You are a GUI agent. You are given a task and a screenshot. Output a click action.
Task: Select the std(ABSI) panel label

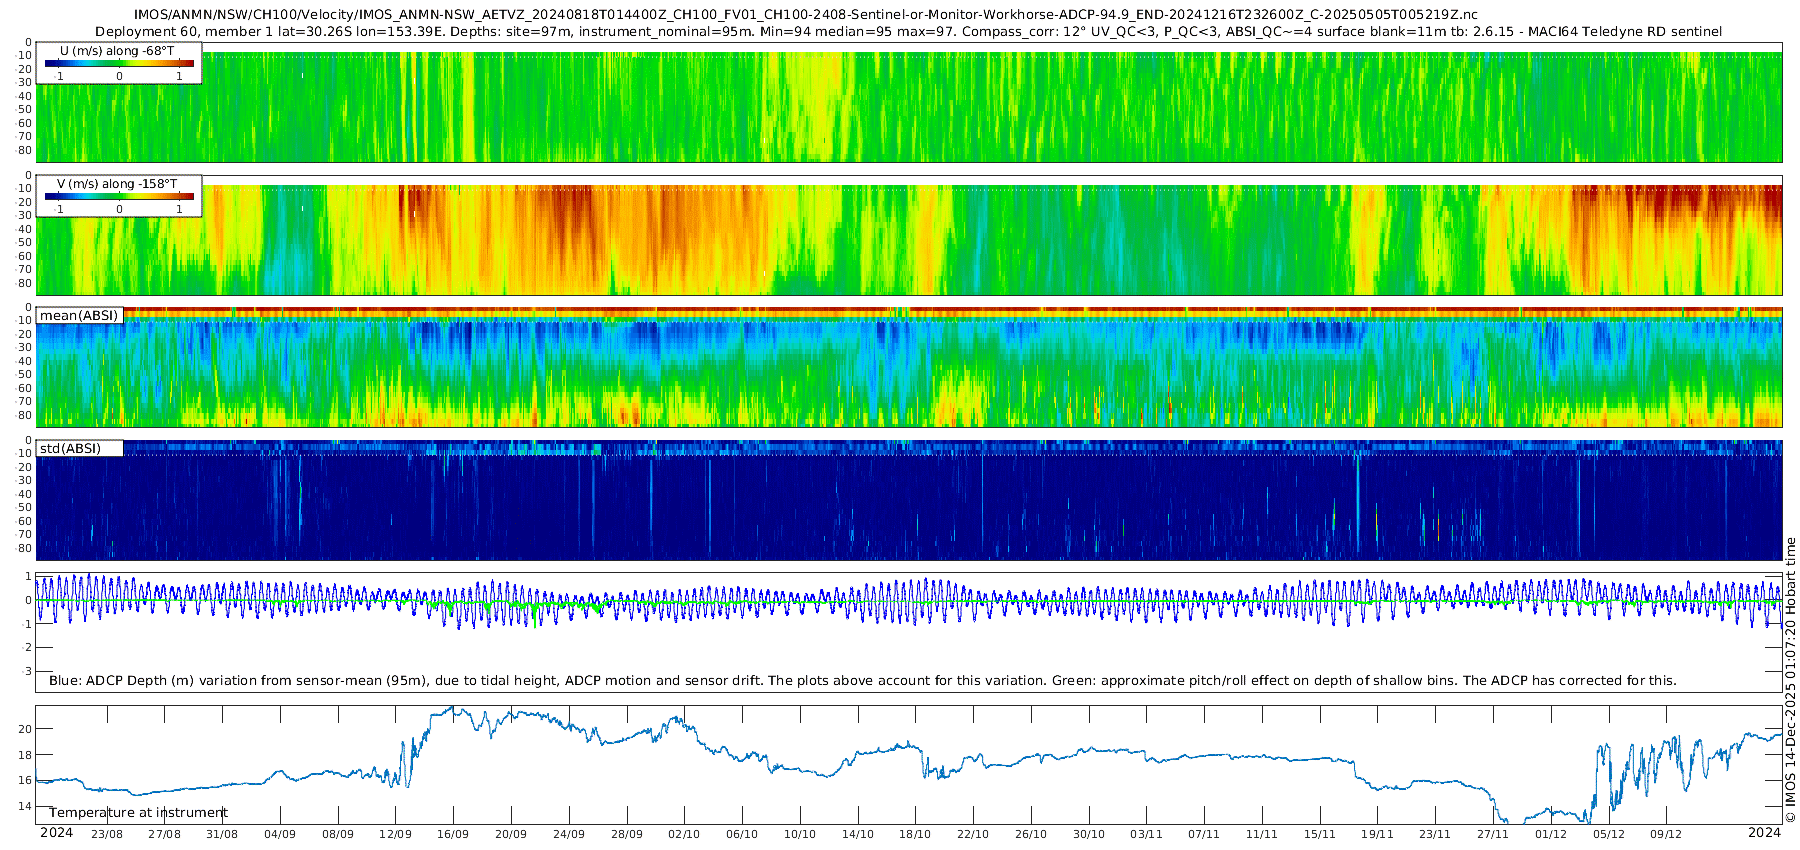[70, 448]
